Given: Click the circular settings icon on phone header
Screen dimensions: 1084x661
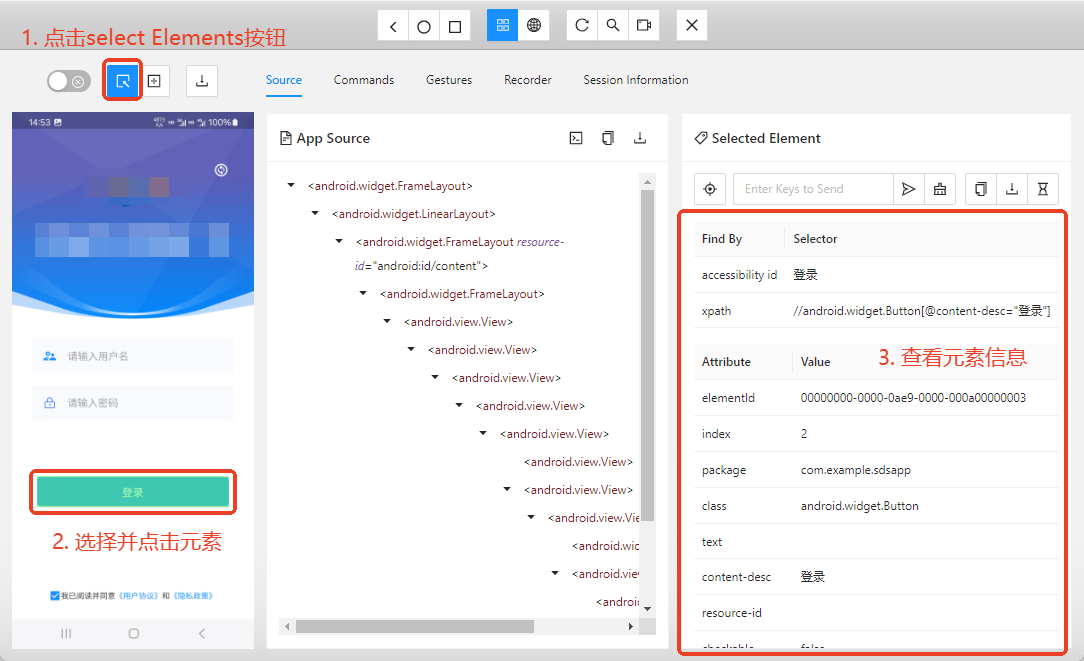Looking at the screenshot, I should coord(221,170).
